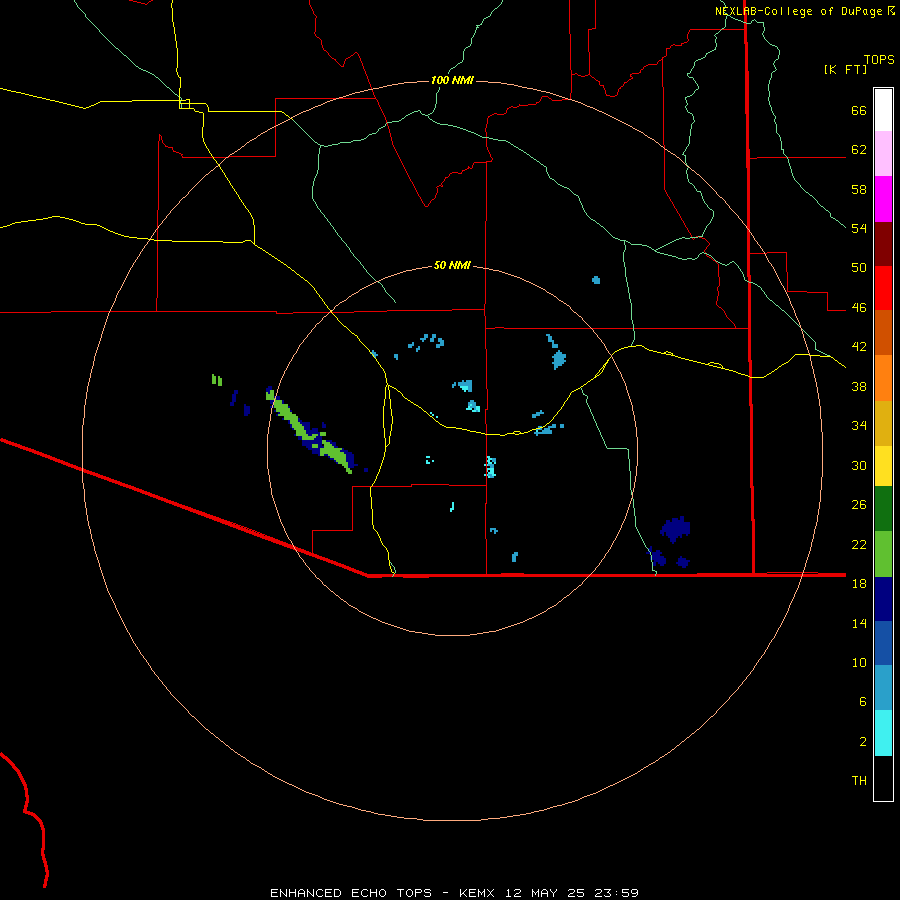The width and height of the screenshot is (900, 900).
Task: Click the light pink legend swatch
Action: coord(883,154)
